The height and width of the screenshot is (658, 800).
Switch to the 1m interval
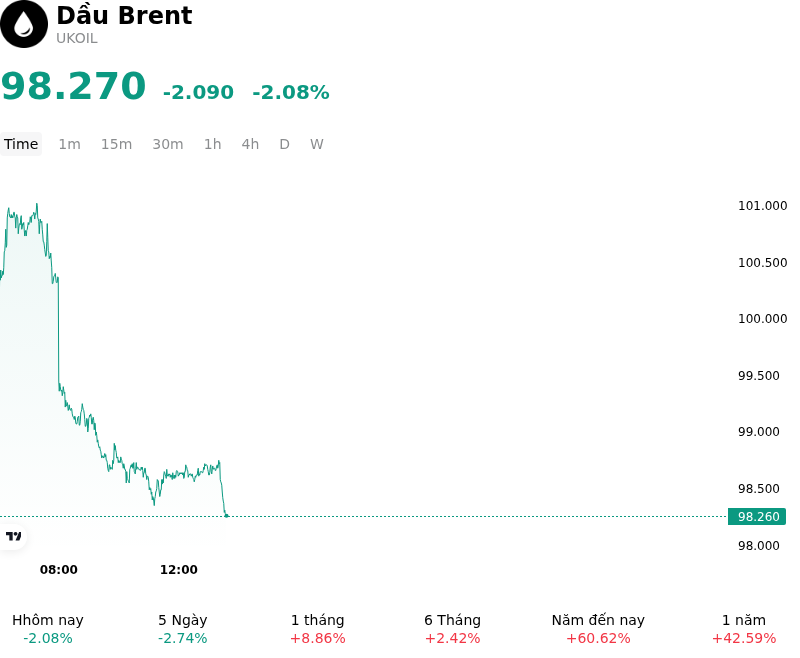[x=69, y=144]
